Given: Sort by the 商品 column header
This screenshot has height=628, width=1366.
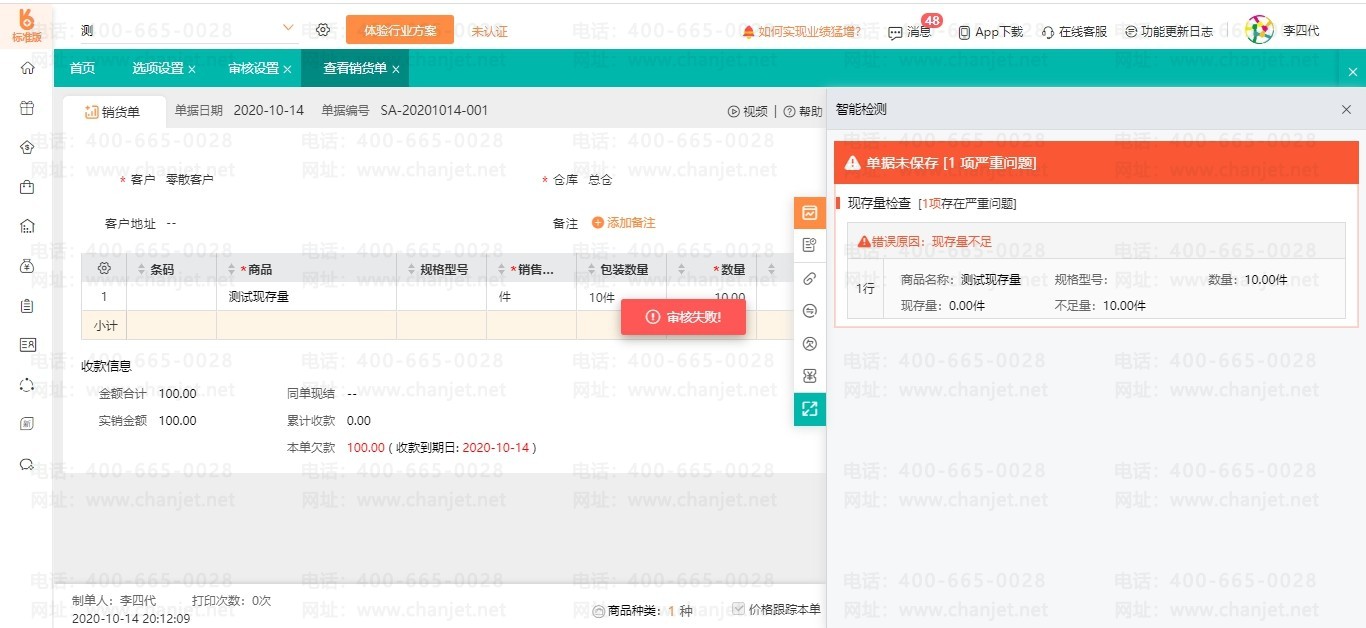Looking at the screenshot, I should pos(260,269).
